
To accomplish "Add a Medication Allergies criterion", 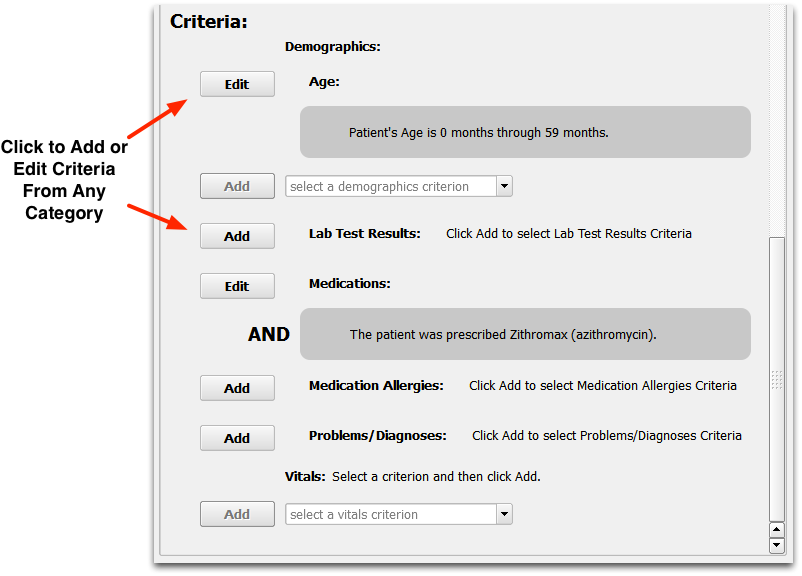I will 237,388.
